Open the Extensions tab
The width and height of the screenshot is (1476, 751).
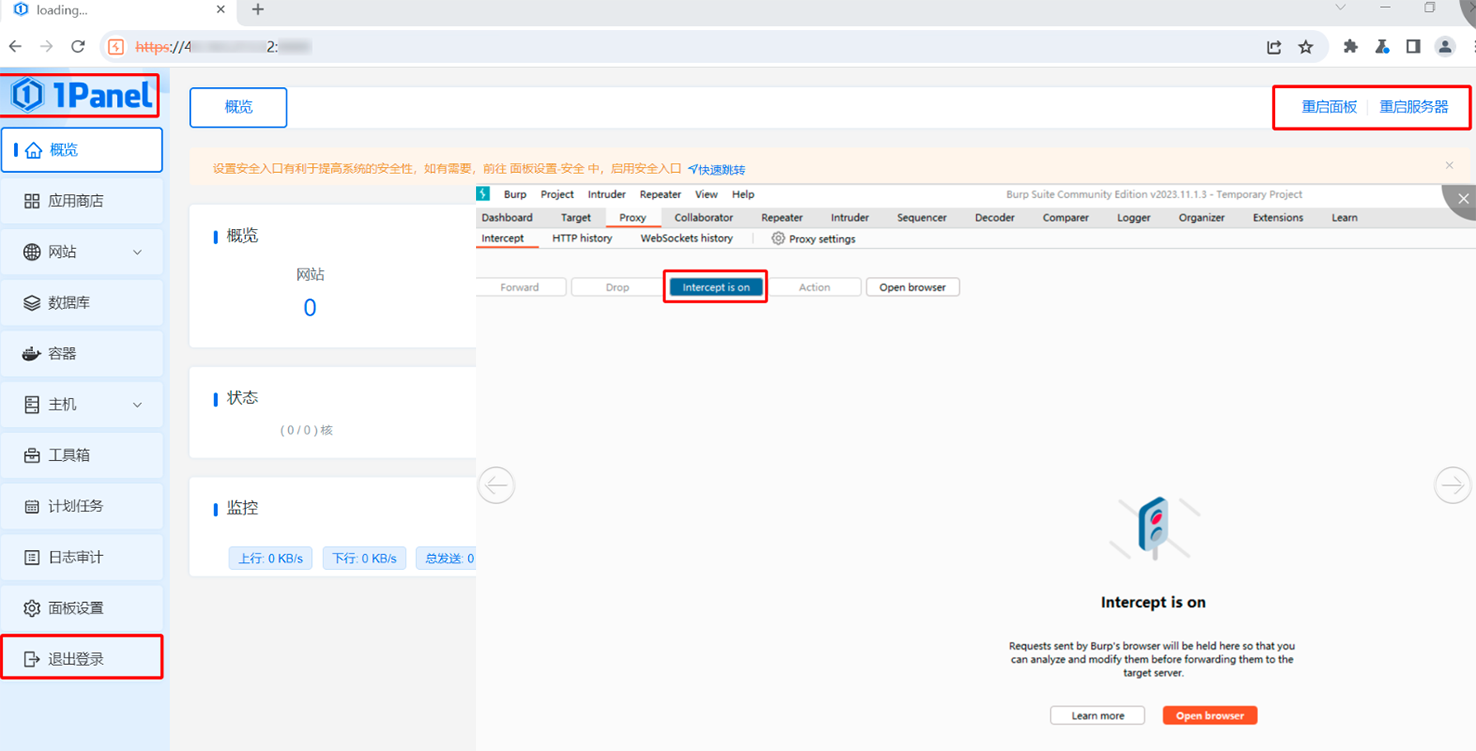(1278, 217)
